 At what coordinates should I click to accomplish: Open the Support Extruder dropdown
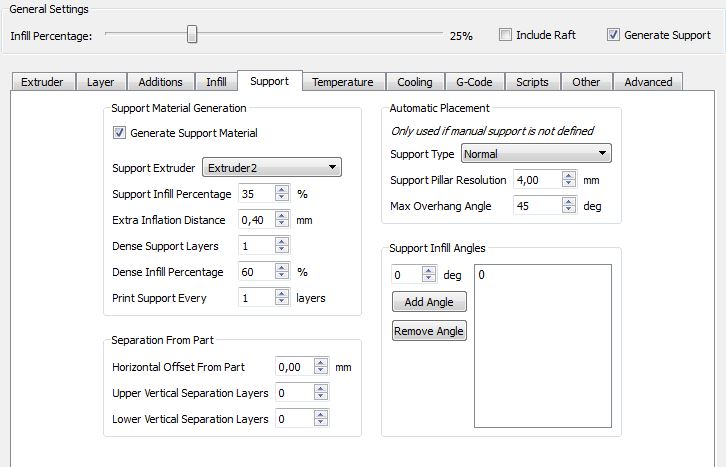(x=272, y=167)
